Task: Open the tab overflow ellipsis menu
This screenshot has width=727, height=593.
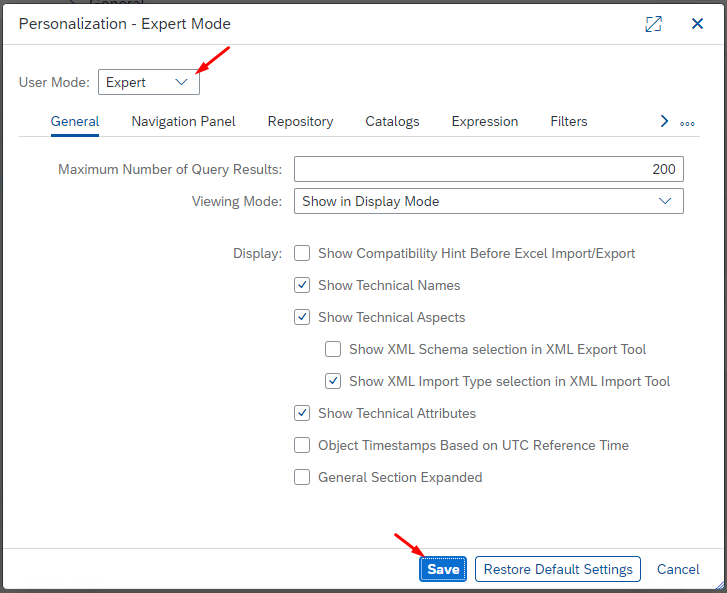Action: coord(687,123)
